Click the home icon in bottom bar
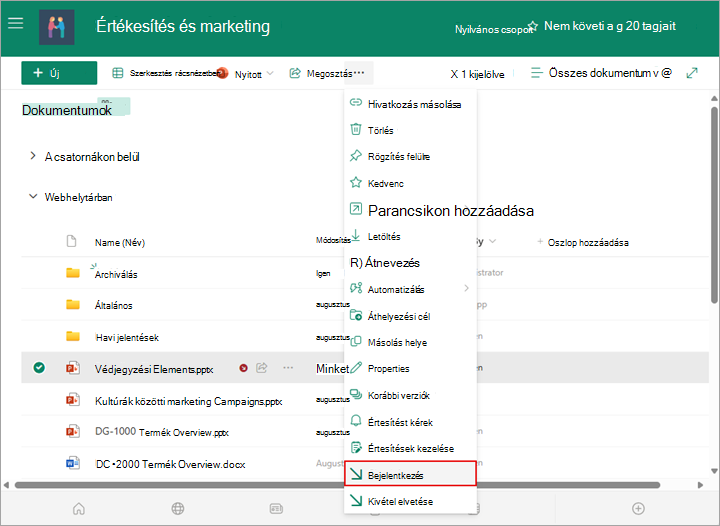720x526 pixels. point(79,508)
